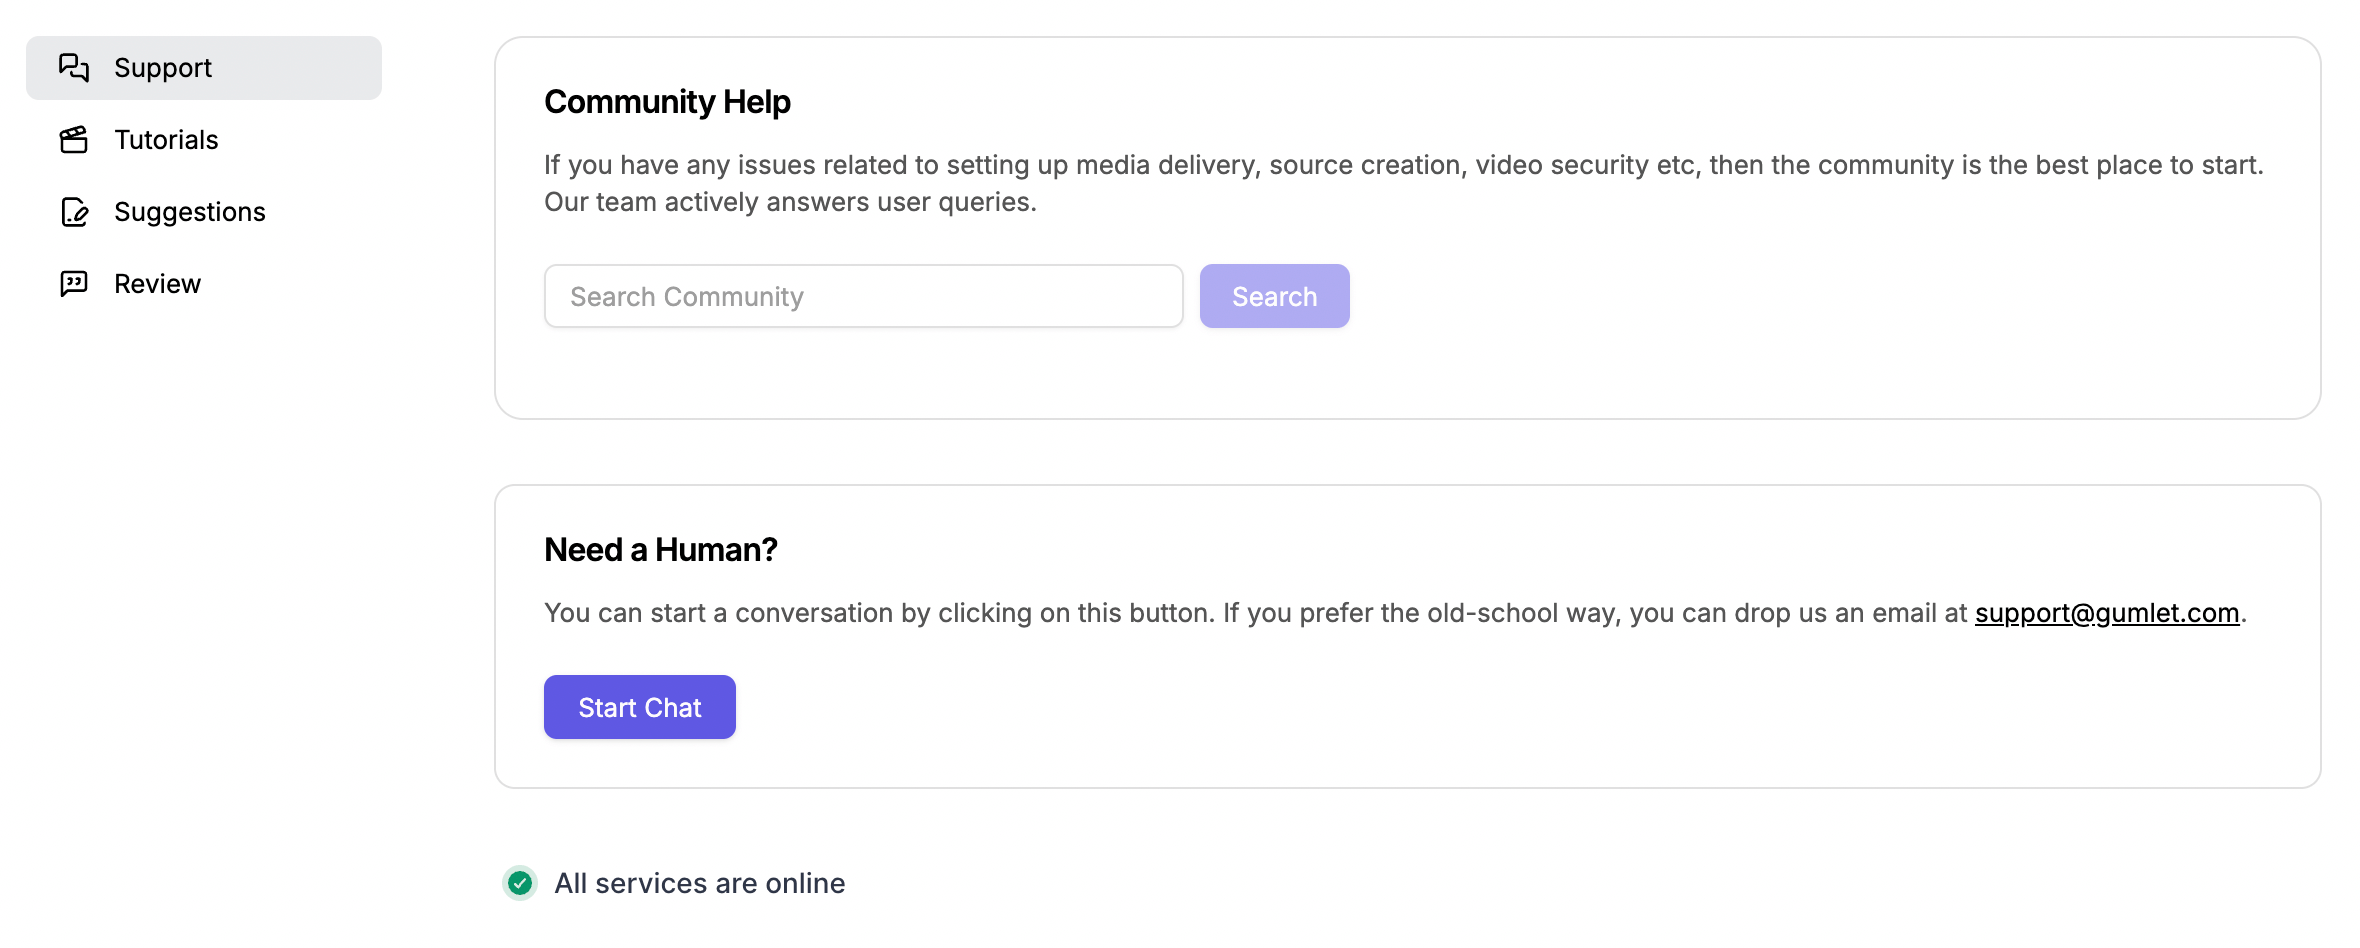Open the support@gumlet.com email link

[x=2107, y=613]
